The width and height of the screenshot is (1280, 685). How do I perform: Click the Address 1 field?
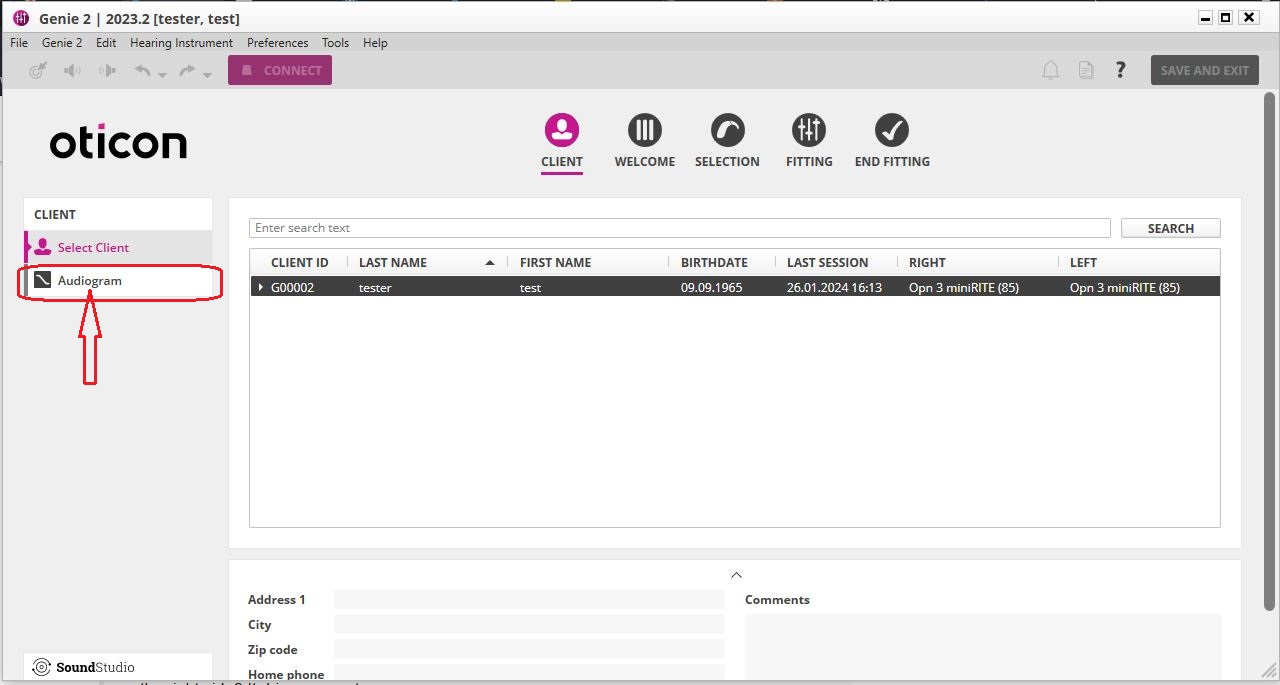click(x=529, y=599)
